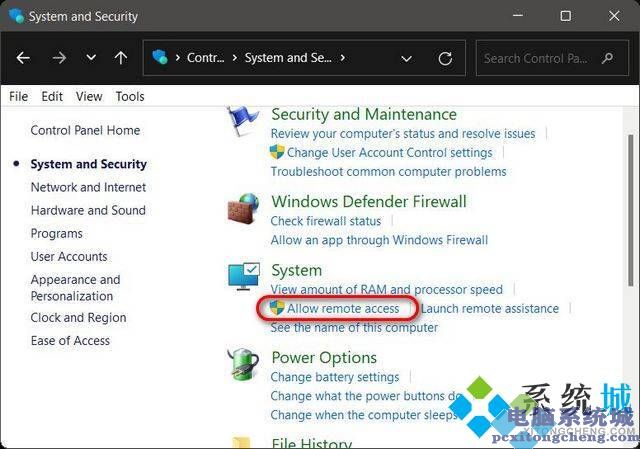Select the 'System and Se...' breadcrumb
This screenshot has width=640, height=449.
(x=288, y=58)
